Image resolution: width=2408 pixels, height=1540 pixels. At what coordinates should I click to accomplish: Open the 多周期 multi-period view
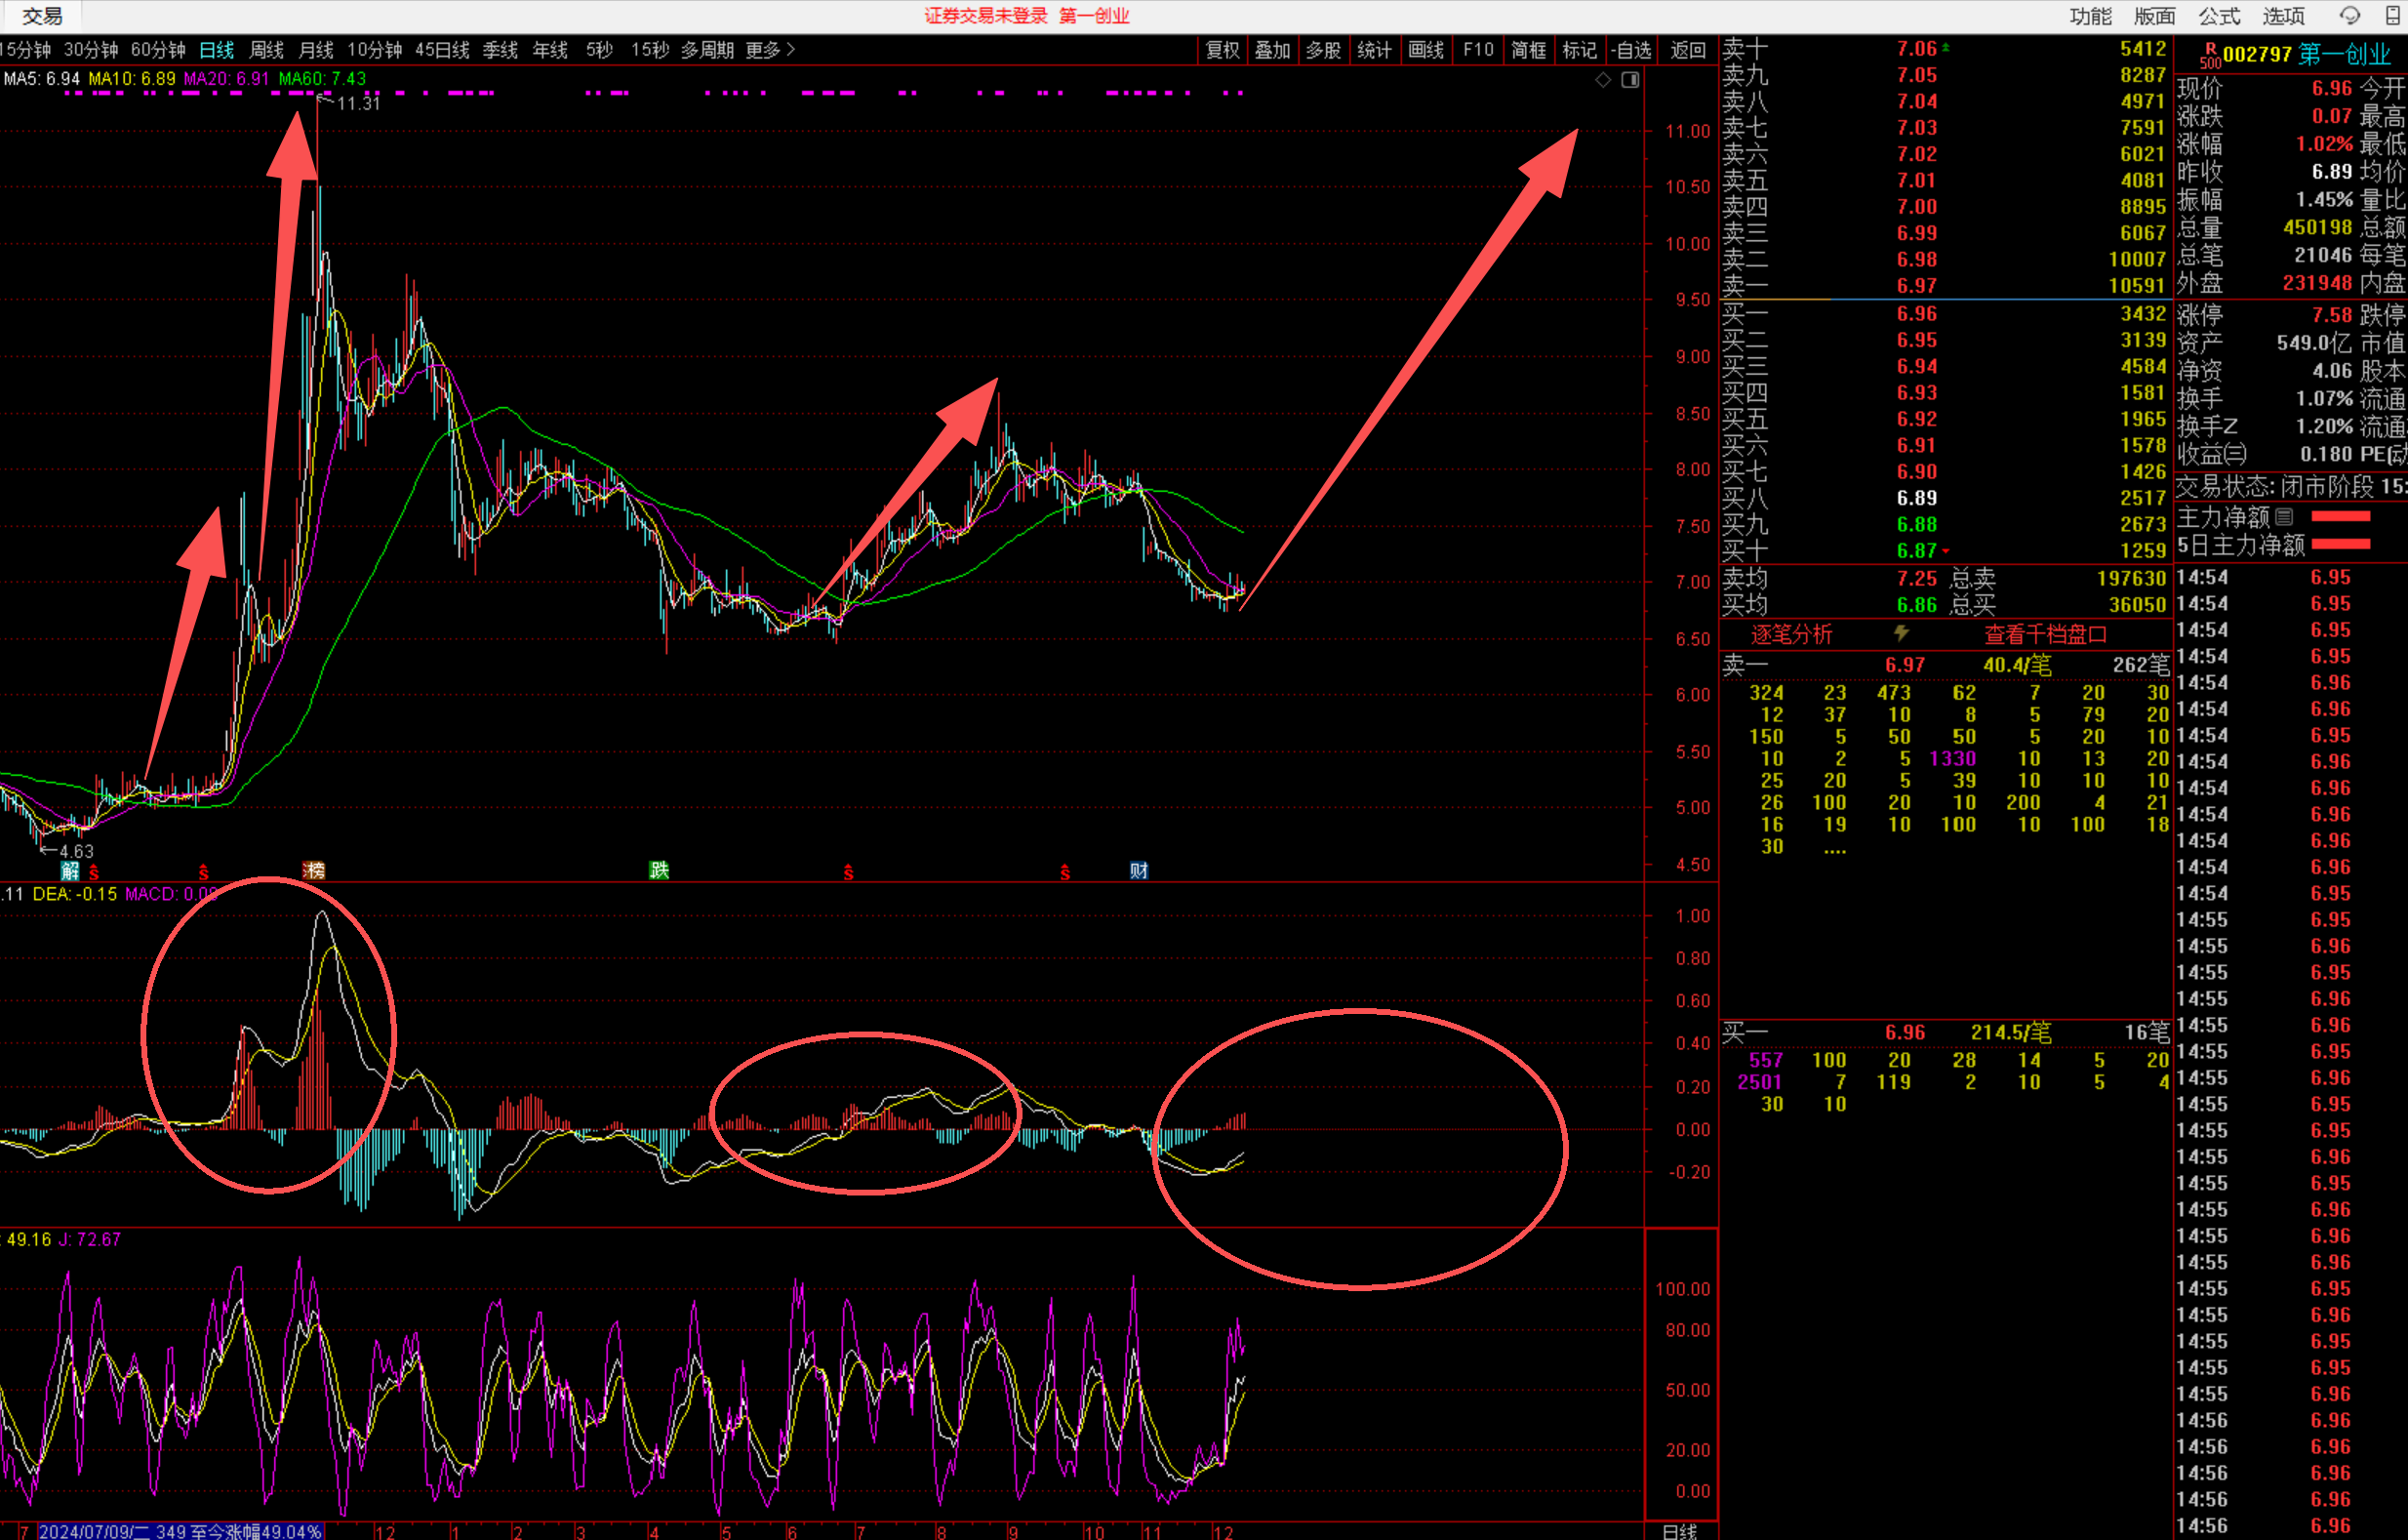point(707,50)
